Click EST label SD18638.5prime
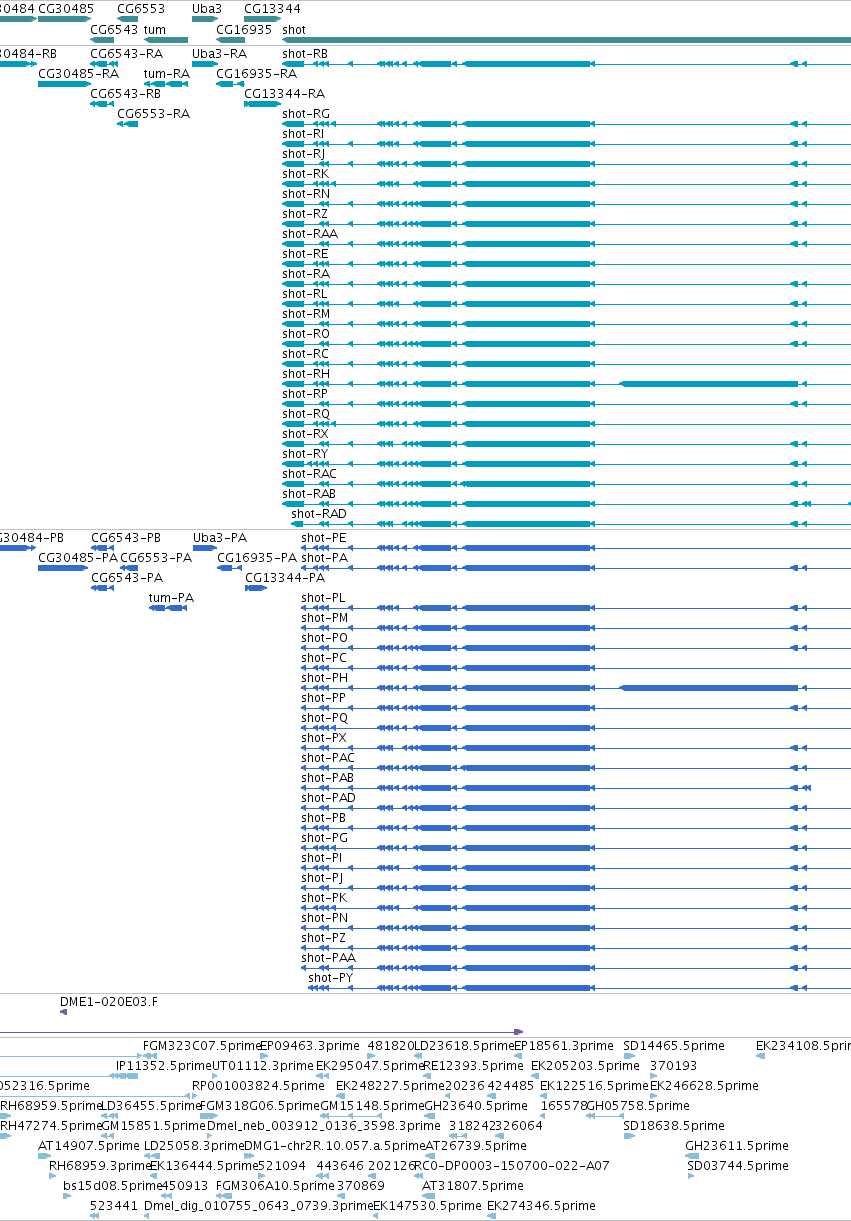Image resolution: width=851 pixels, height=1221 pixels. click(x=674, y=1126)
